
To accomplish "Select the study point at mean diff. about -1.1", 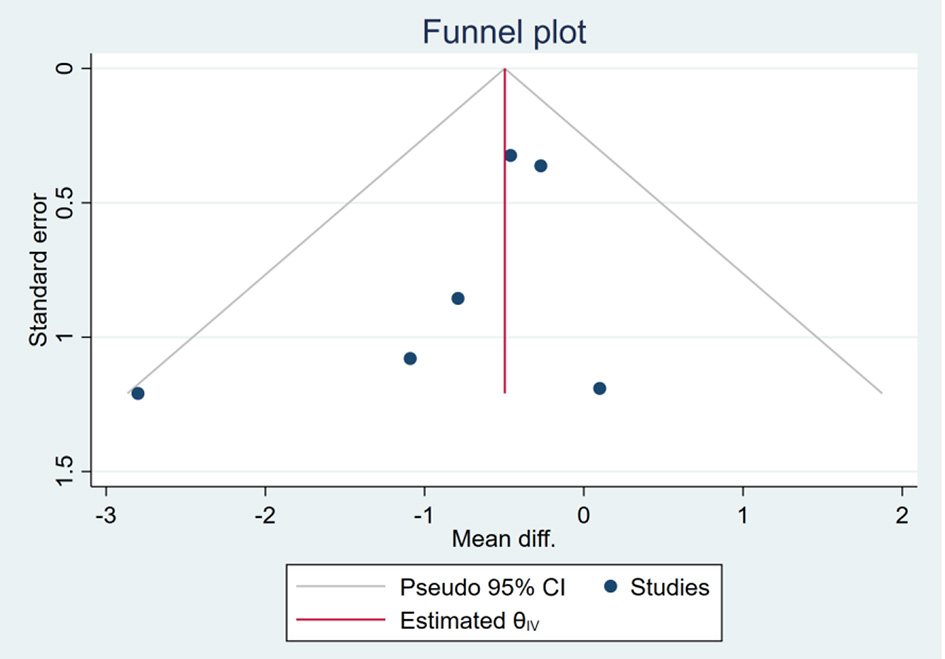I will (x=410, y=358).
